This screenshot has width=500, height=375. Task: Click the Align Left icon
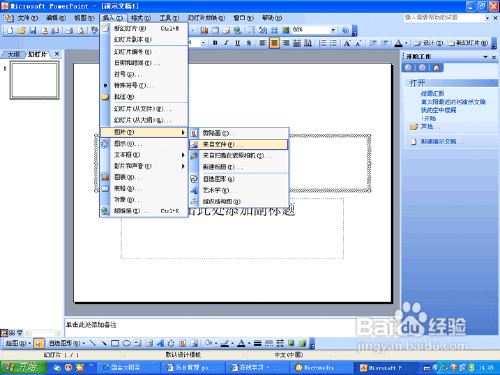click(x=263, y=43)
